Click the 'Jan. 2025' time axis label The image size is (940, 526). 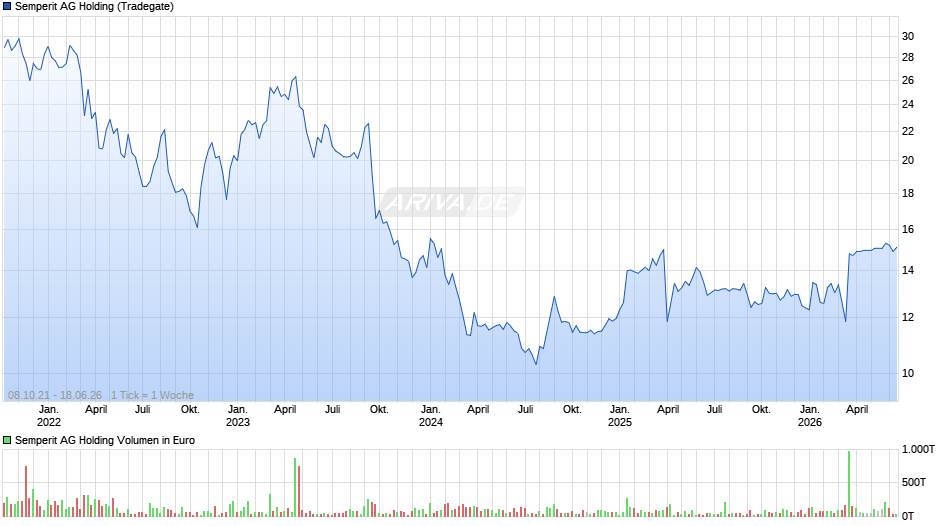tap(619, 416)
